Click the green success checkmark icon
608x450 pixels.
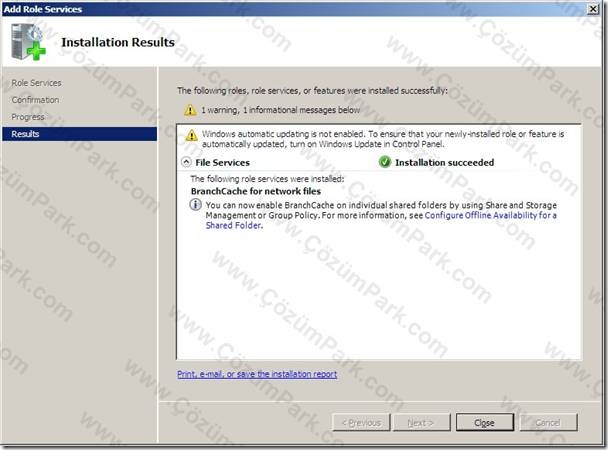click(385, 162)
